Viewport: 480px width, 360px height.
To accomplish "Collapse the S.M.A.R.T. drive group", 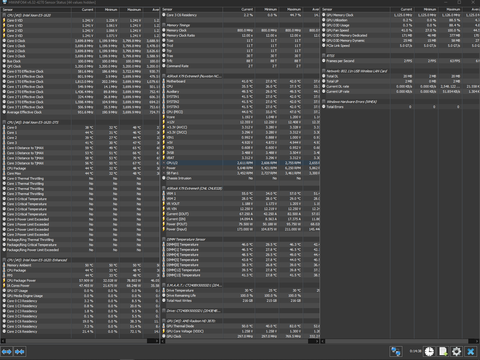I will (x=164, y=285).
